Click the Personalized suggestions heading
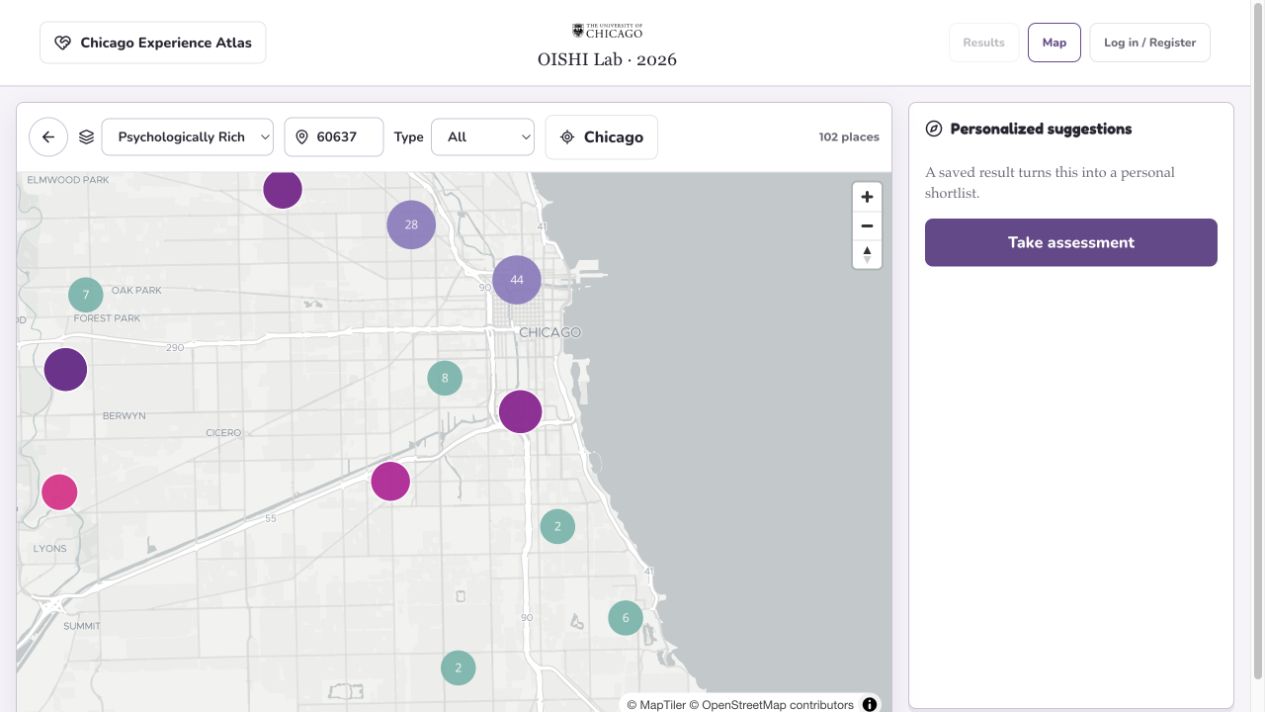Viewport: 1265px width, 712px height. click(1041, 129)
